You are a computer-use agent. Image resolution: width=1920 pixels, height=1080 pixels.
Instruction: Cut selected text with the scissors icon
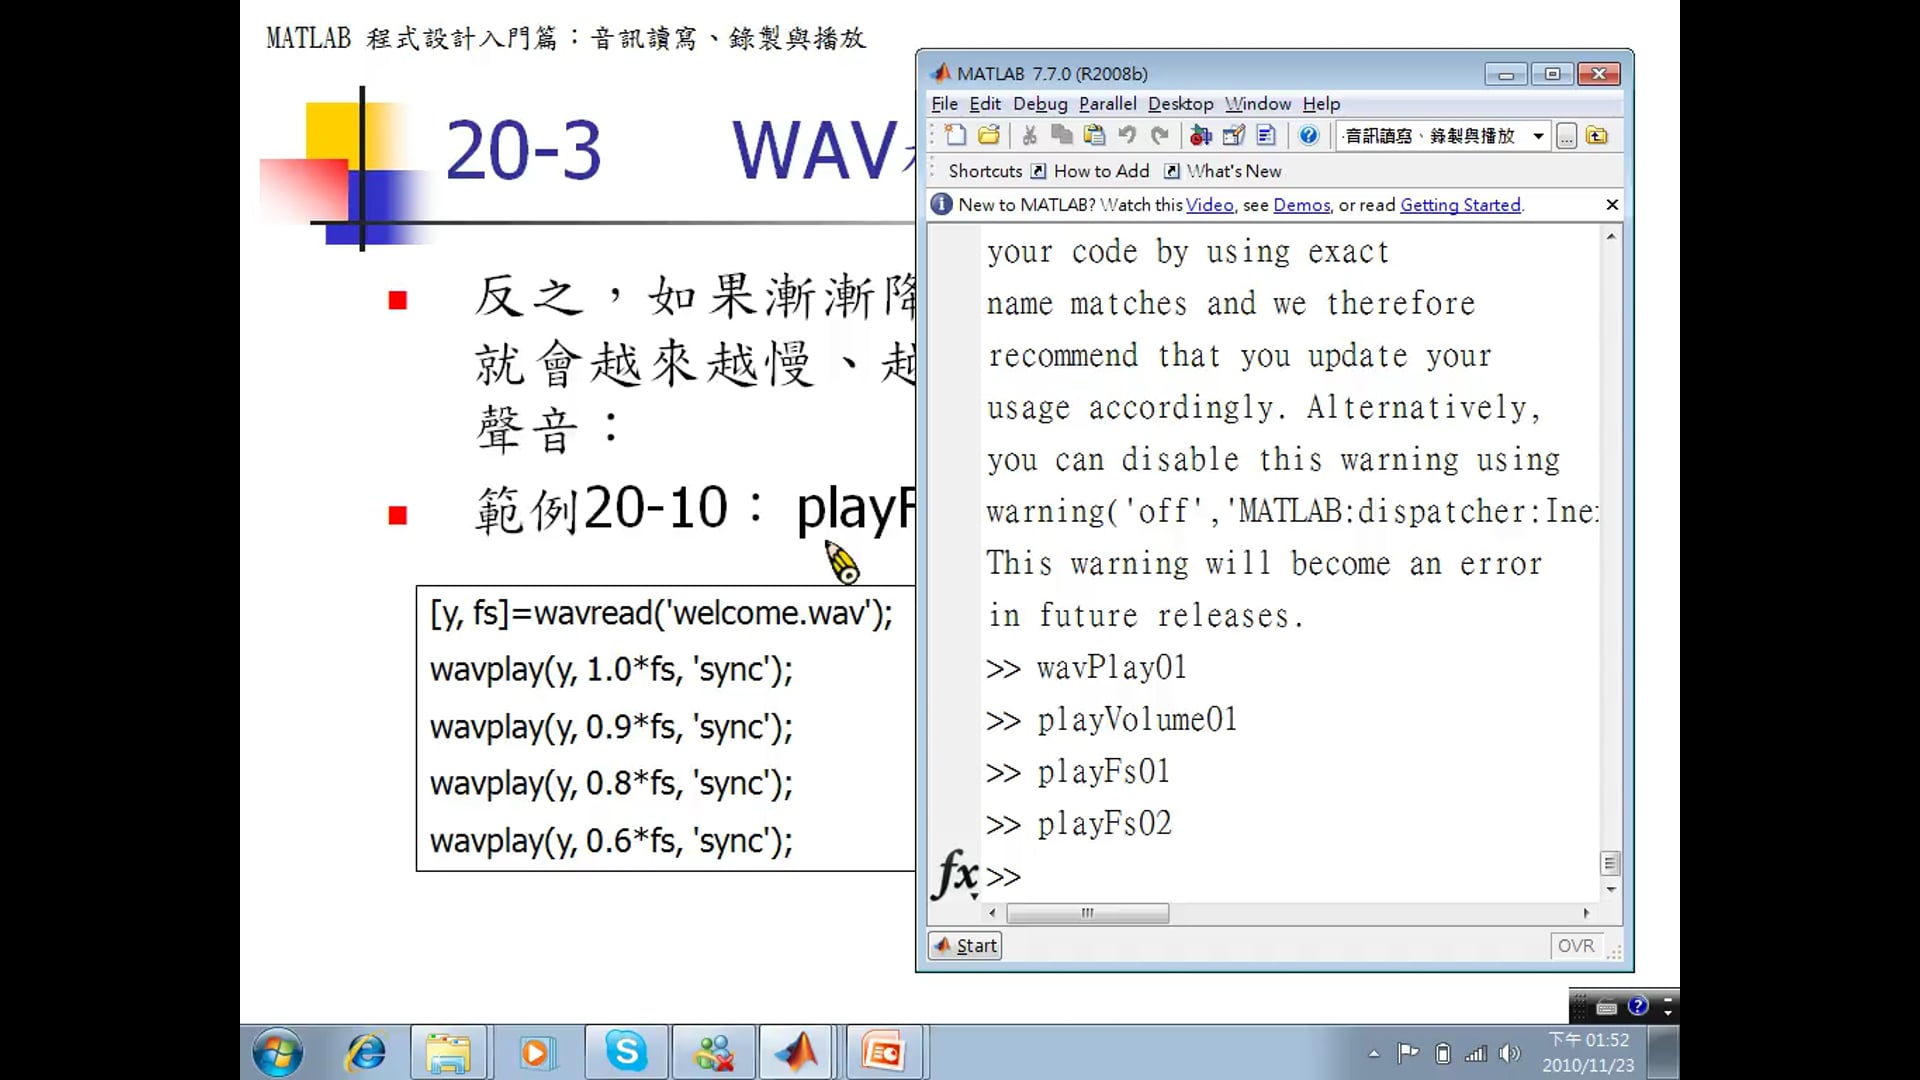pos(1029,135)
